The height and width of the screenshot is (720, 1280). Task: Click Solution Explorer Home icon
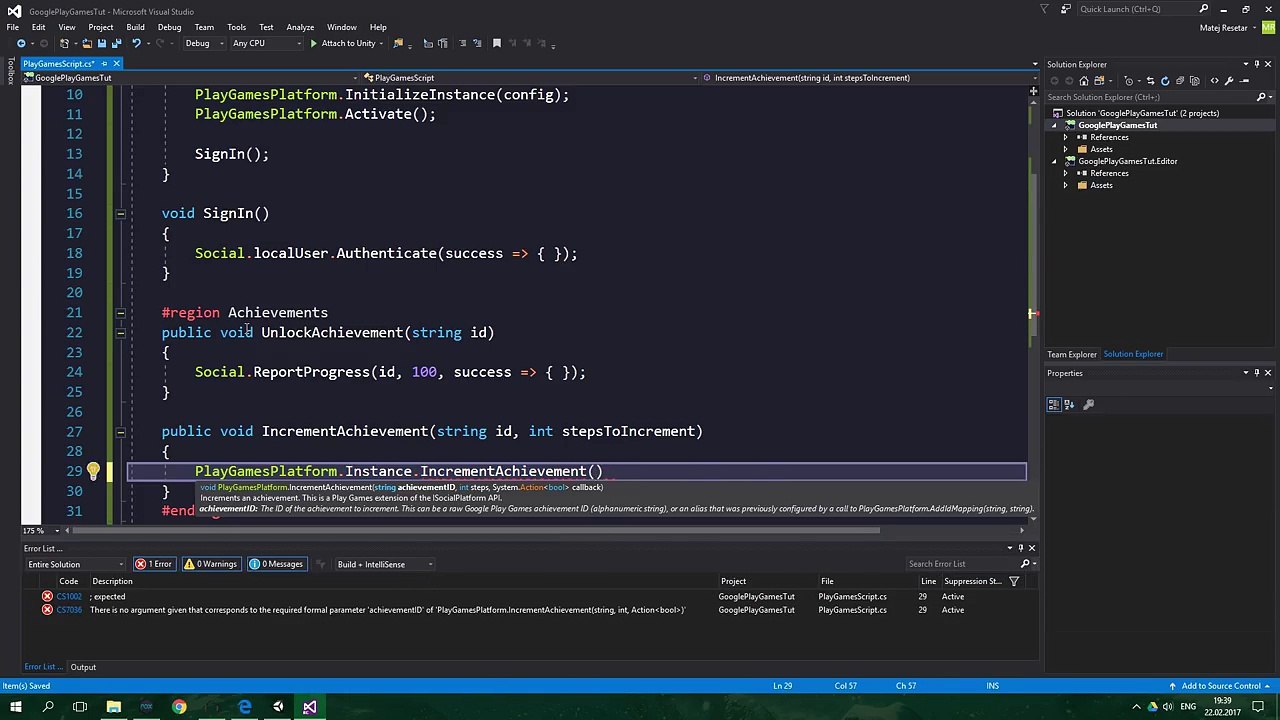point(1083,81)
